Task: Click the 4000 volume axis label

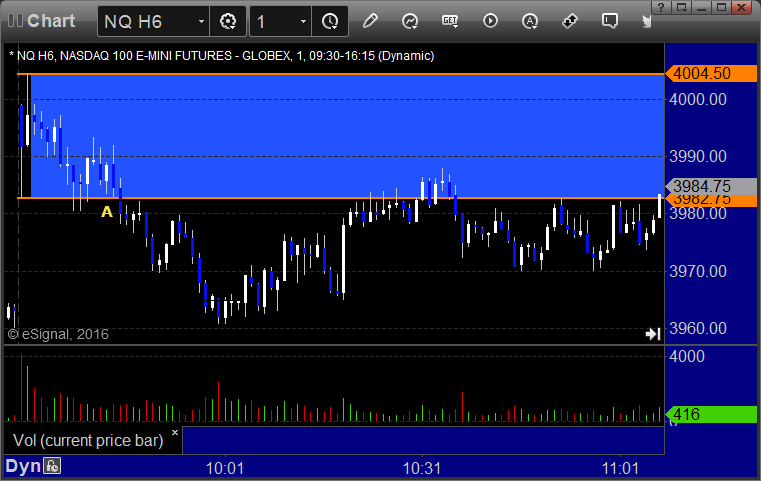Action: [687, 357]
